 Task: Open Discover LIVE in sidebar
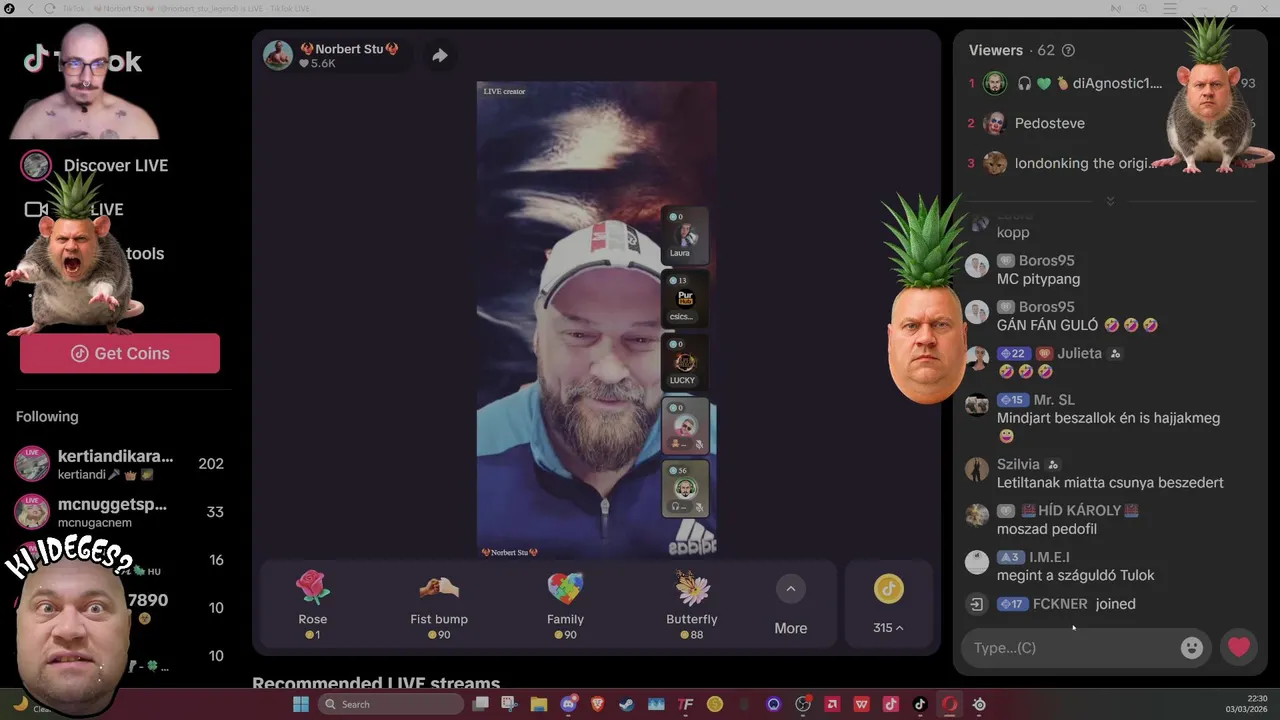click(95, 166)
